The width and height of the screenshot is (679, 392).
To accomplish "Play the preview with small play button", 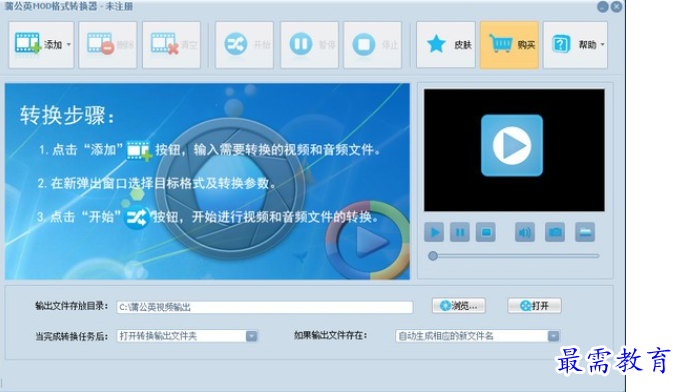I will (434, 233).
